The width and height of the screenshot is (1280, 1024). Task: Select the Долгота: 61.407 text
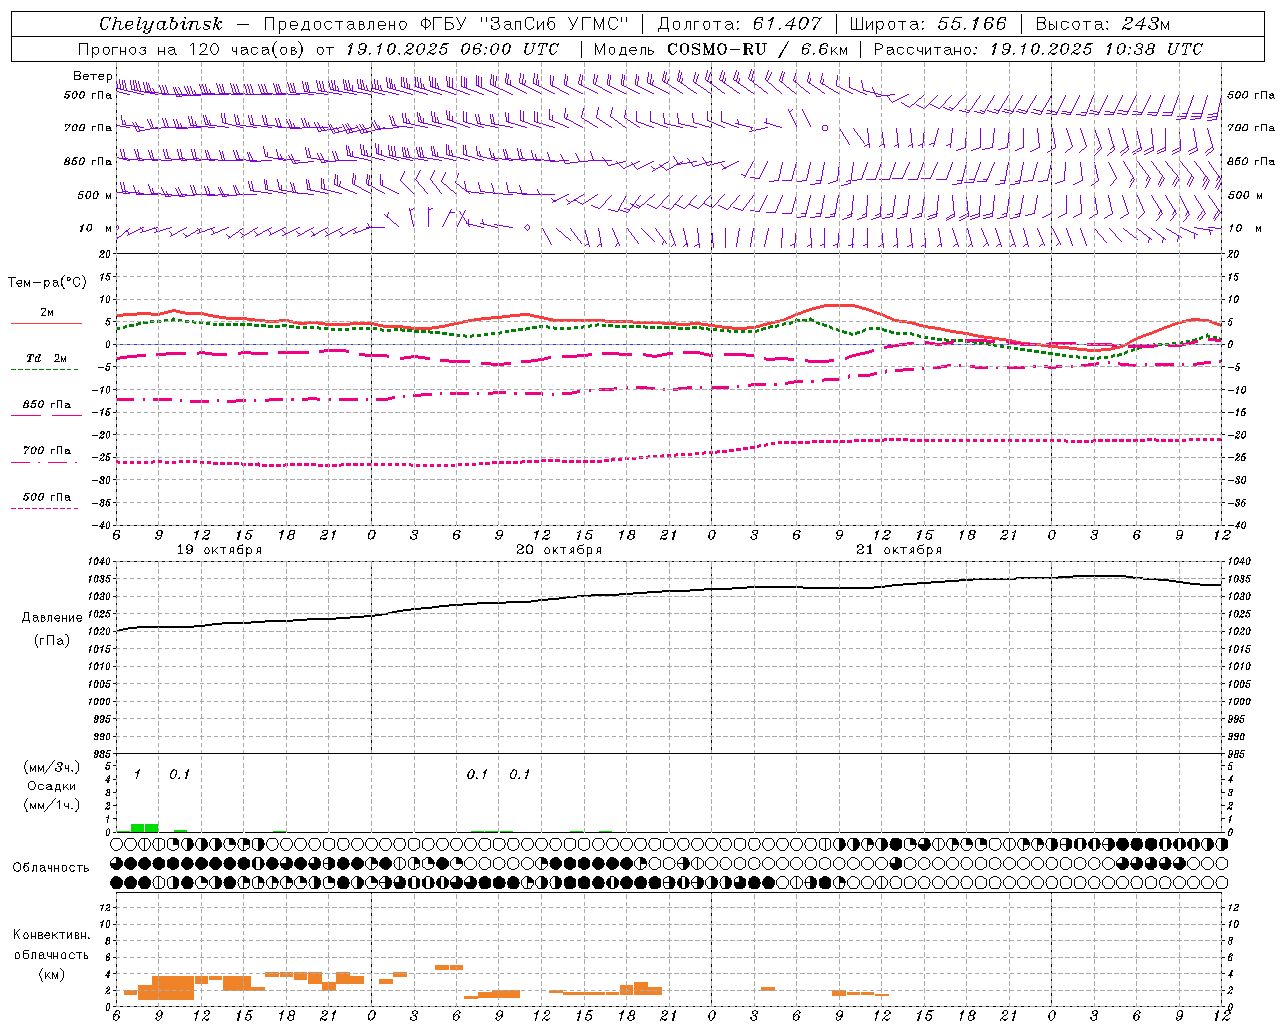pyautogui.click(x=739, y=24)
